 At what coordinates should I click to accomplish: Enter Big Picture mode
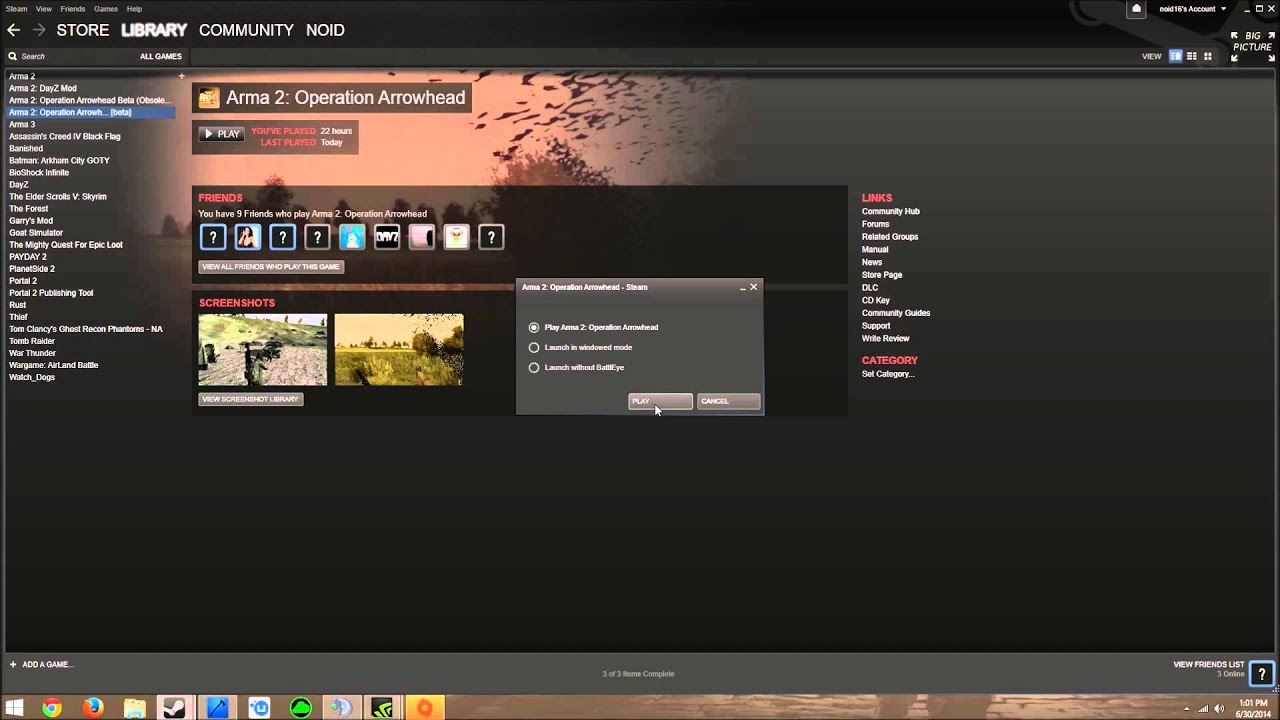[1252, 46]
